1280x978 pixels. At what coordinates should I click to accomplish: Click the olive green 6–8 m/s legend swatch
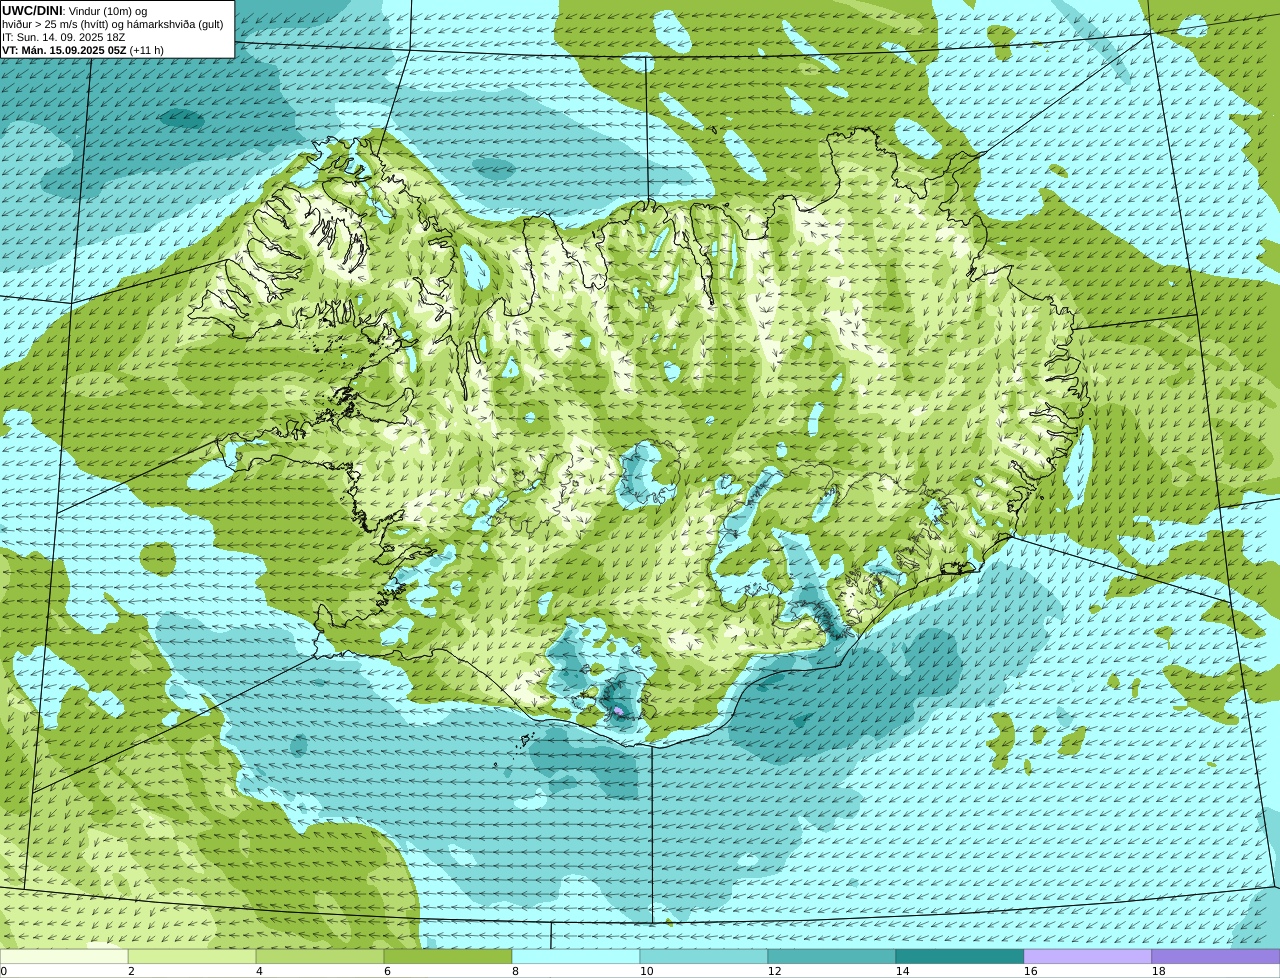pos(448,956)
